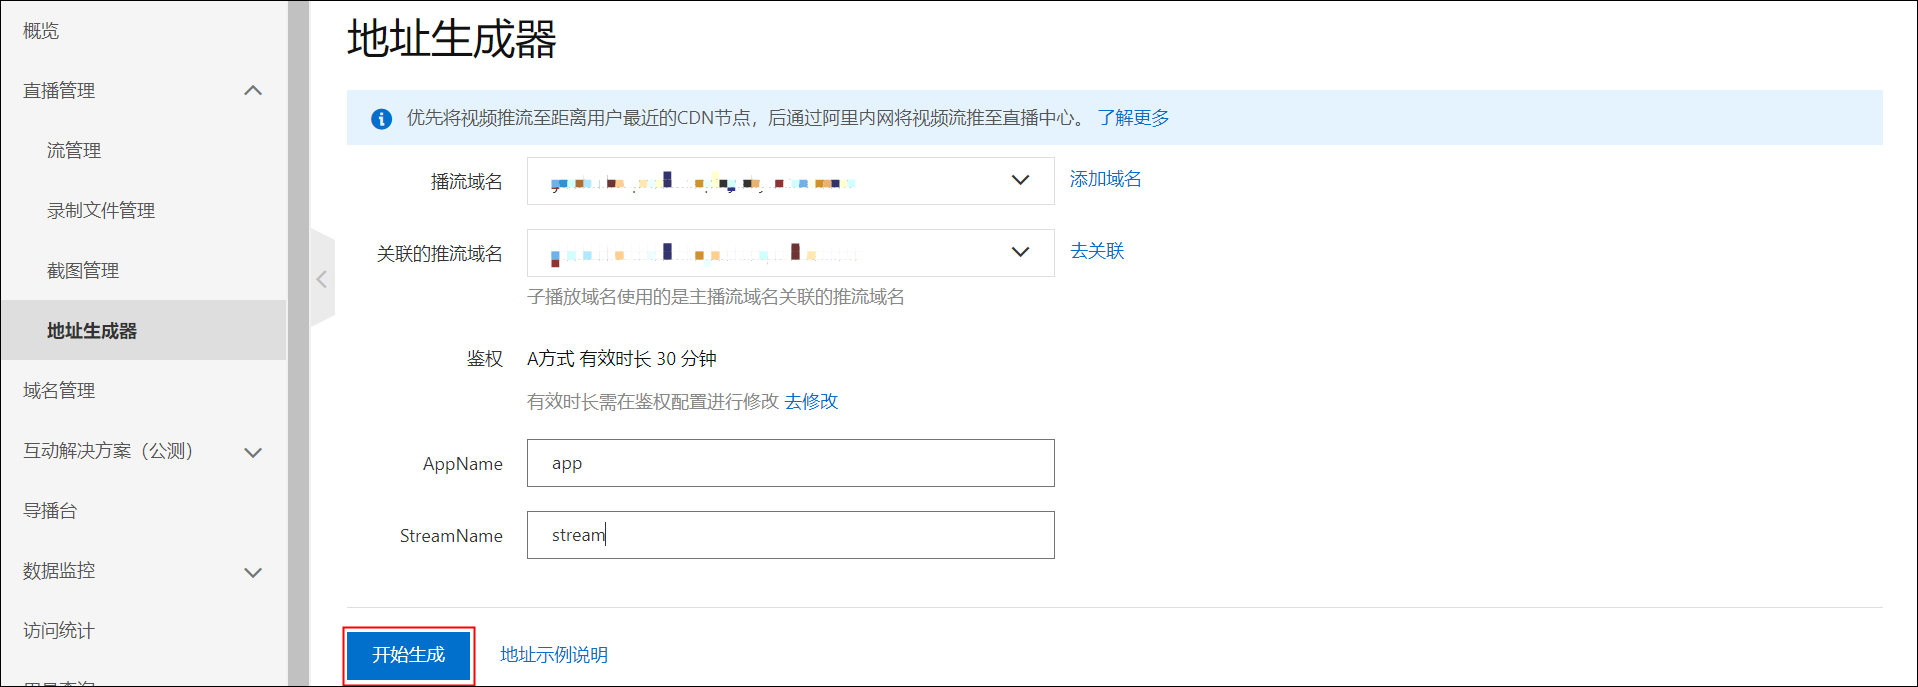The width and height of the screenshot is (1918, 687).
Task: Focus the AppName input field
Action: tap(790, 463)
